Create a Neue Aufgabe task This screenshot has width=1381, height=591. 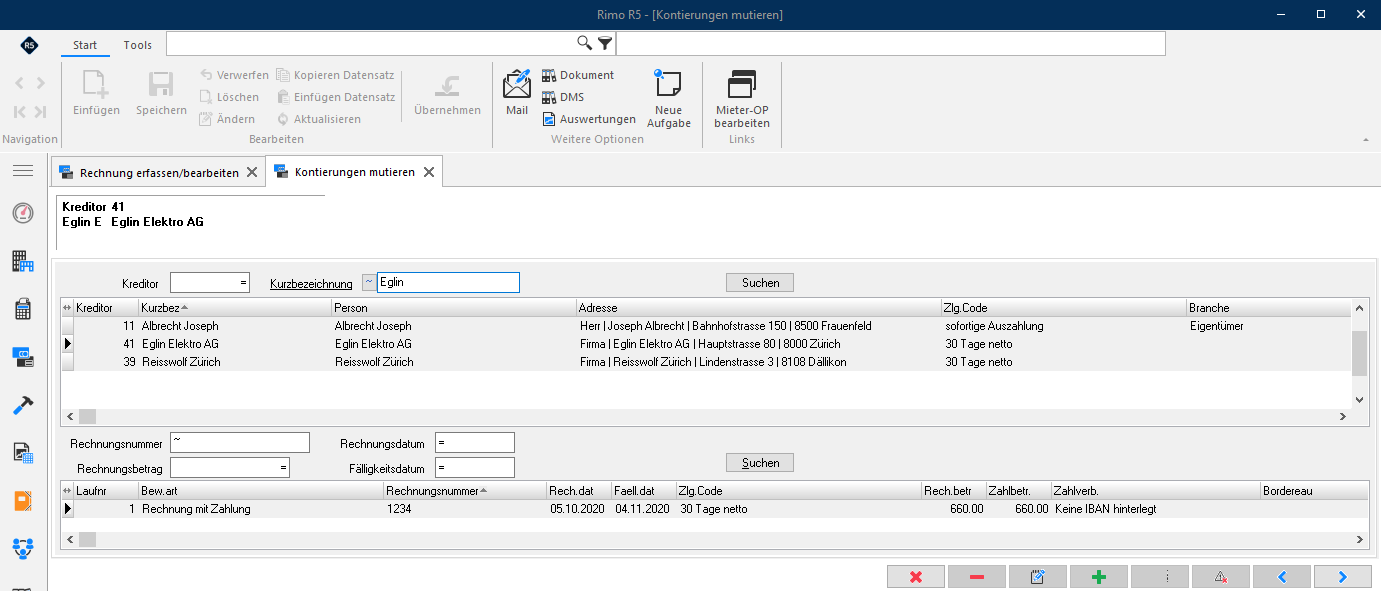[668, 98]
